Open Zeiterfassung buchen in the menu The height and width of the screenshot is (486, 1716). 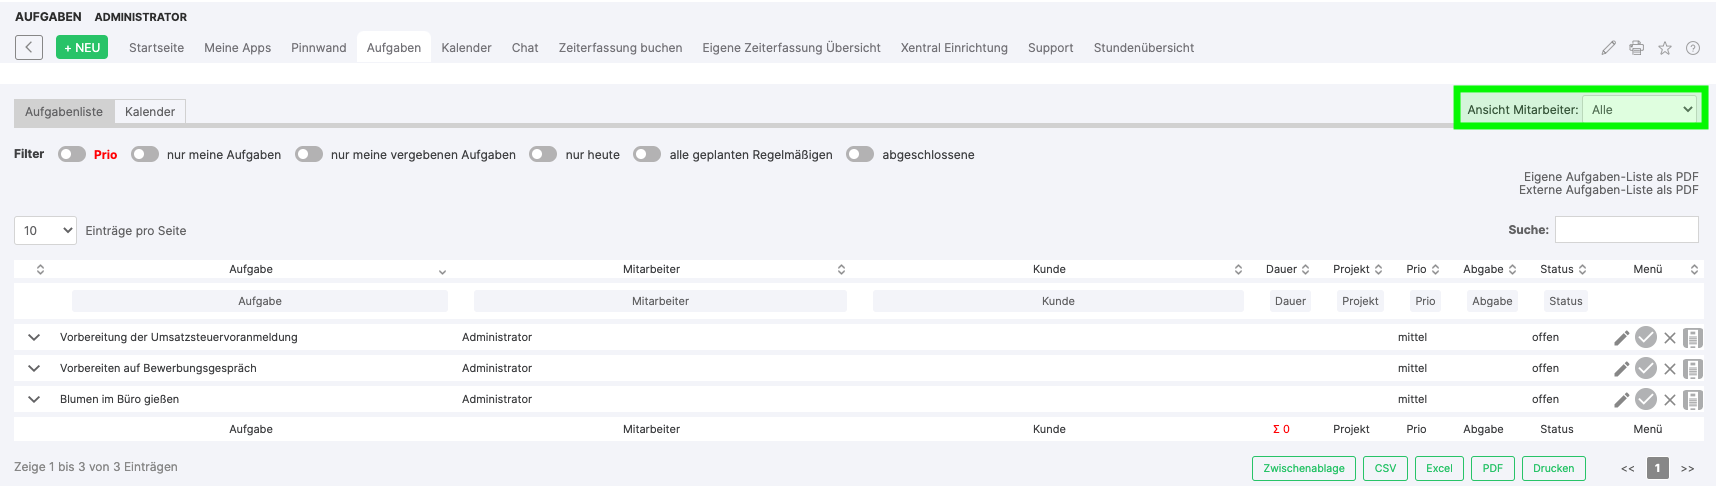click(x=620, y=48)
